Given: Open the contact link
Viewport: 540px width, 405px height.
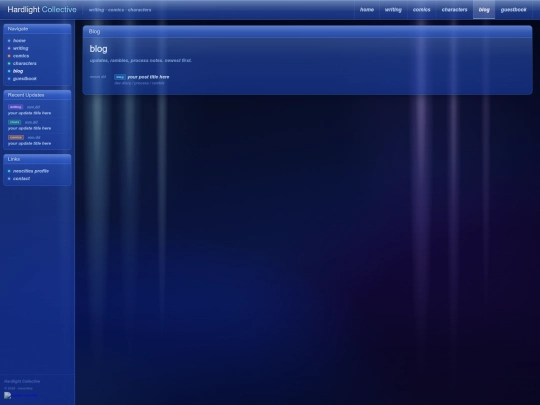Looking at the screenshot, I should click(x=21, y=179).
